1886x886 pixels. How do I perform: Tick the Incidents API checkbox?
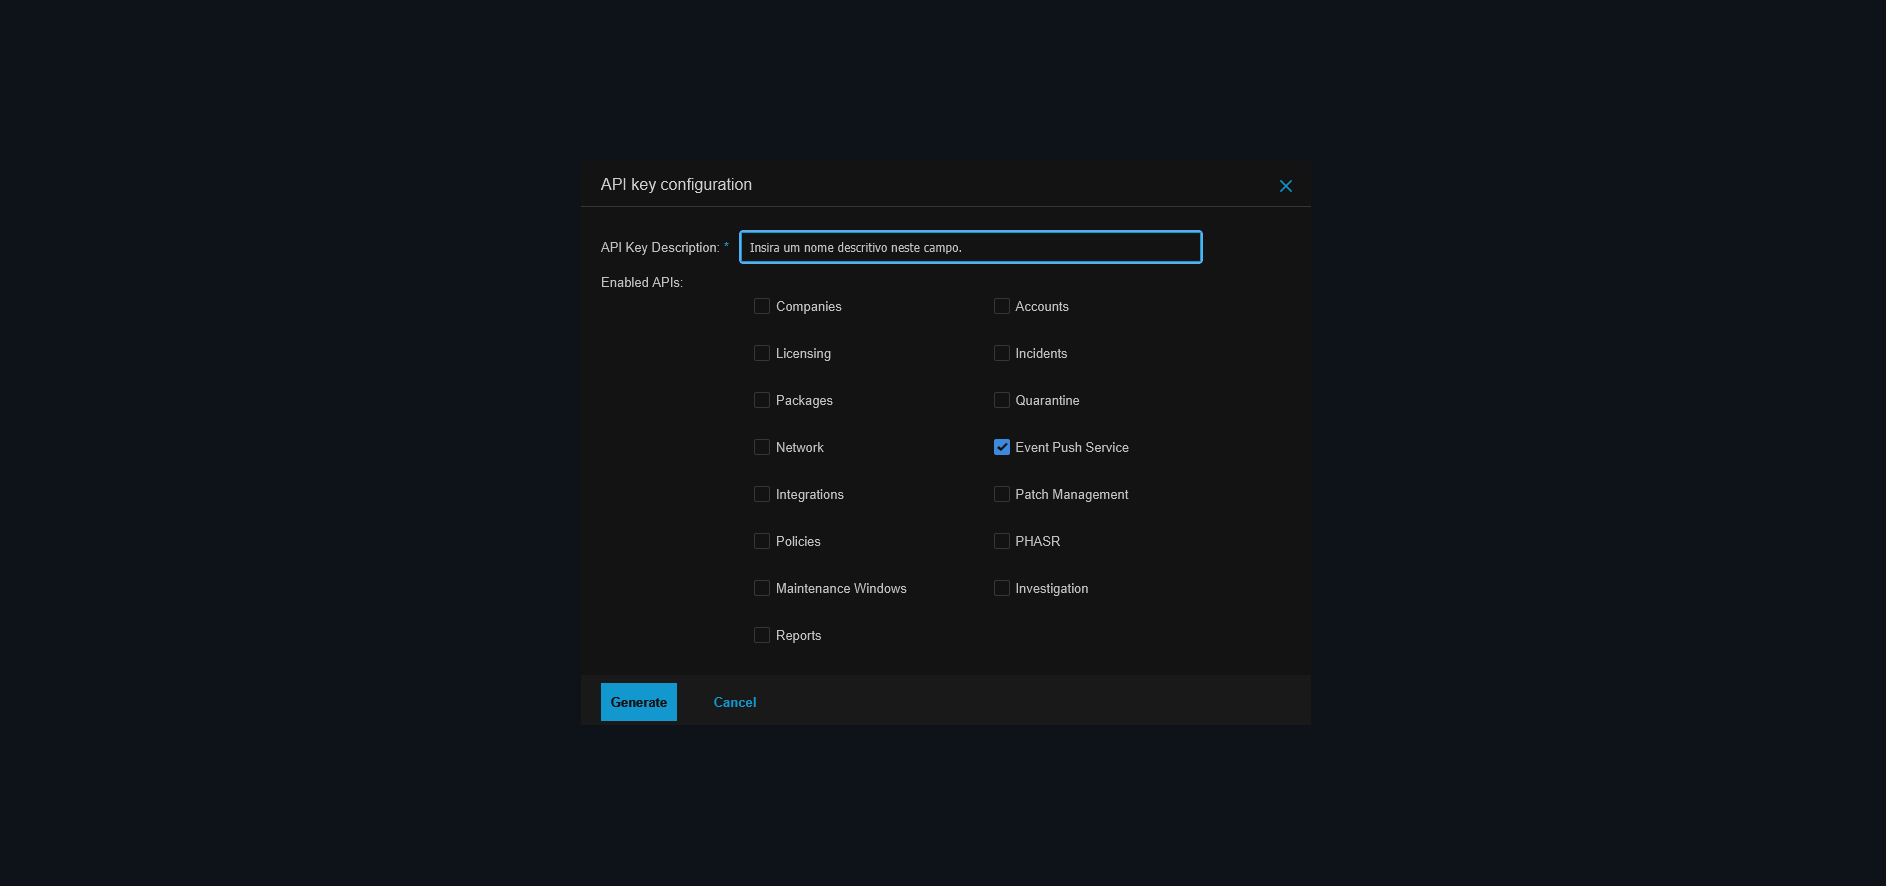[x=1002, y=353]
